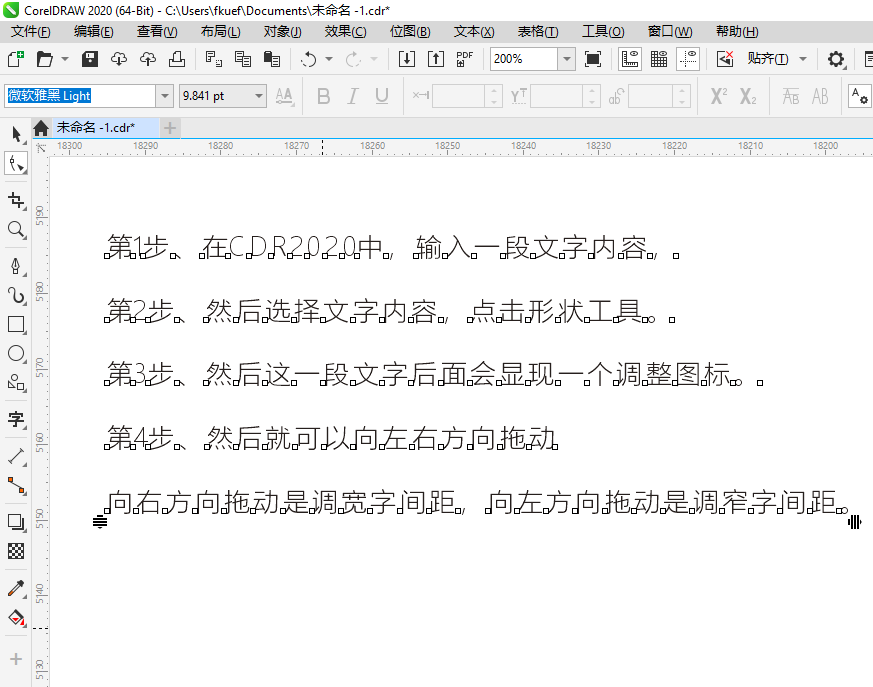This screenshot has height=687, width=873.
Task: Select the Ellipse tool
Action: tap(16, 354)
